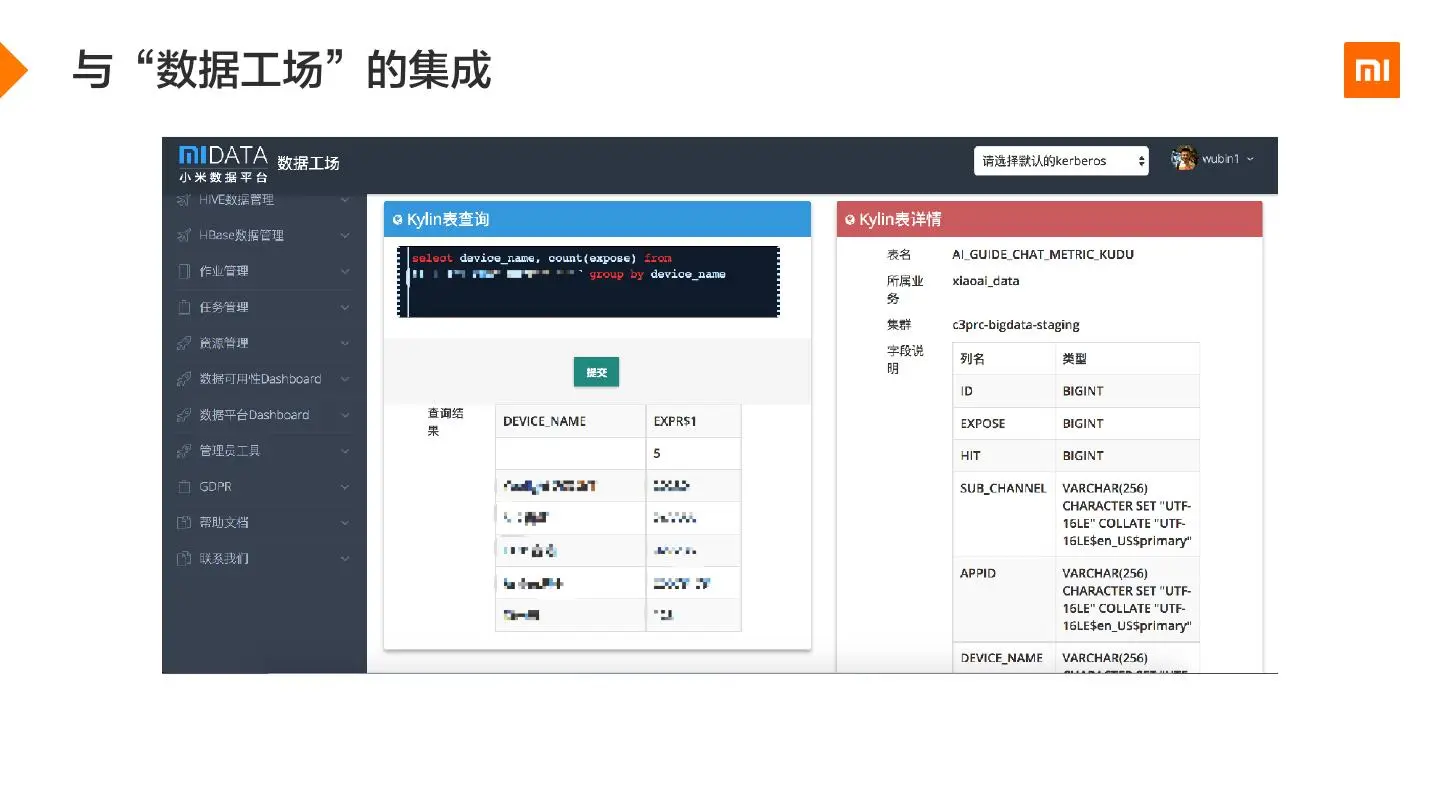
Task: Open the 请选择默认的kerberos dropdown
Action: 1061,161
